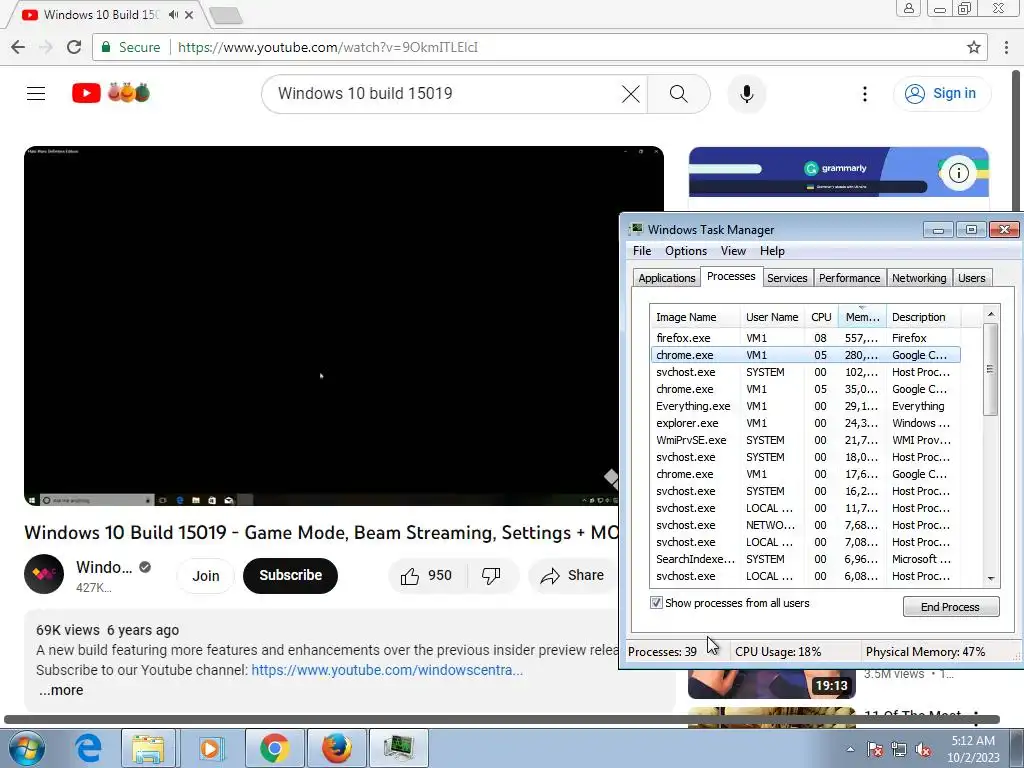The image size is (1024, 768).
Task: Sort by CPU column header
Action: click(x=821, y=317)
